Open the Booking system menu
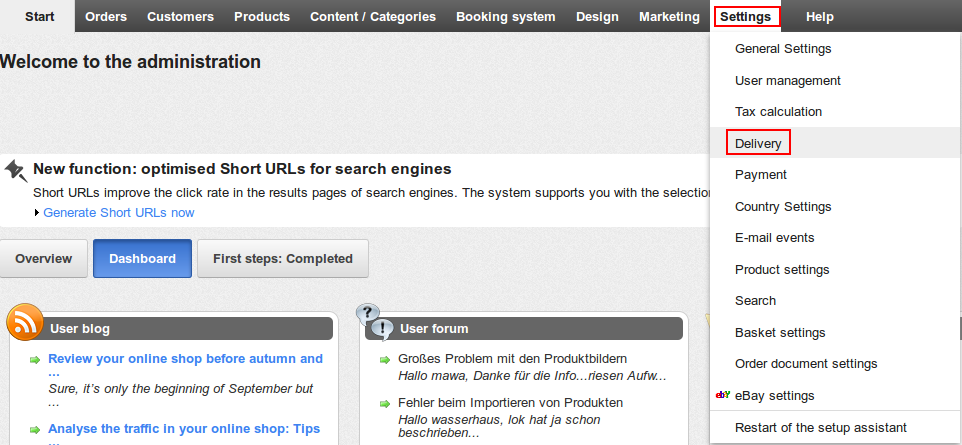 coord(506,17)
